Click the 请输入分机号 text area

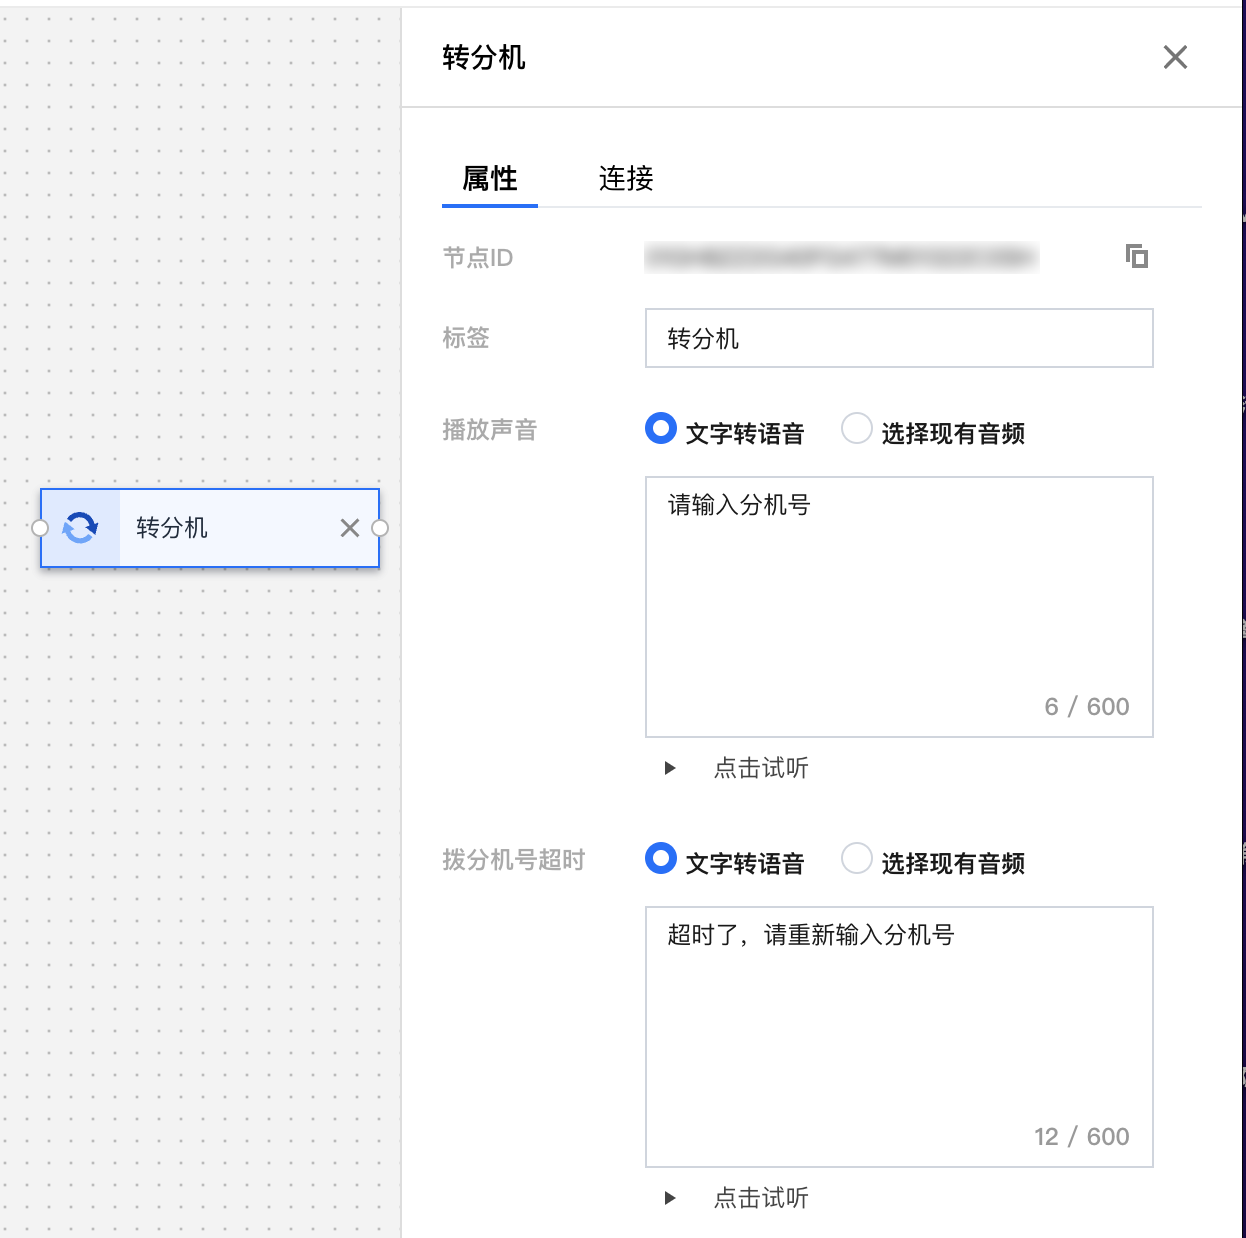click(x=899, y=607)
